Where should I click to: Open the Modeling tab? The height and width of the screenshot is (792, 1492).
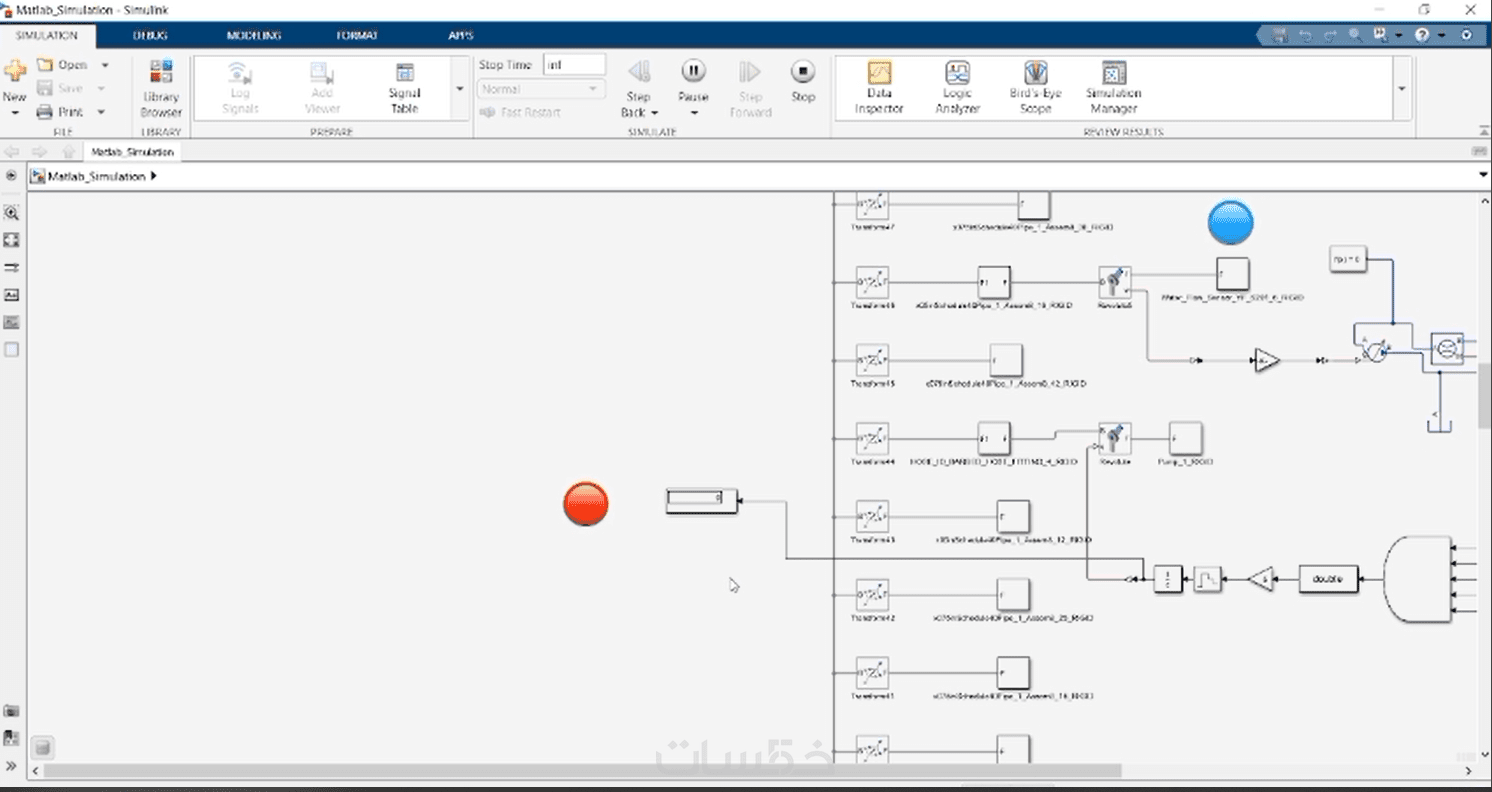coord(254,35)
